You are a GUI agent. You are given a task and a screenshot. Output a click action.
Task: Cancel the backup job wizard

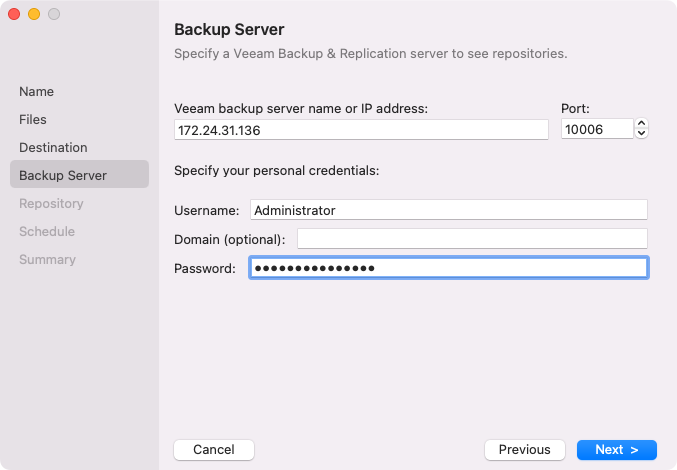click(x=213, y=450)
